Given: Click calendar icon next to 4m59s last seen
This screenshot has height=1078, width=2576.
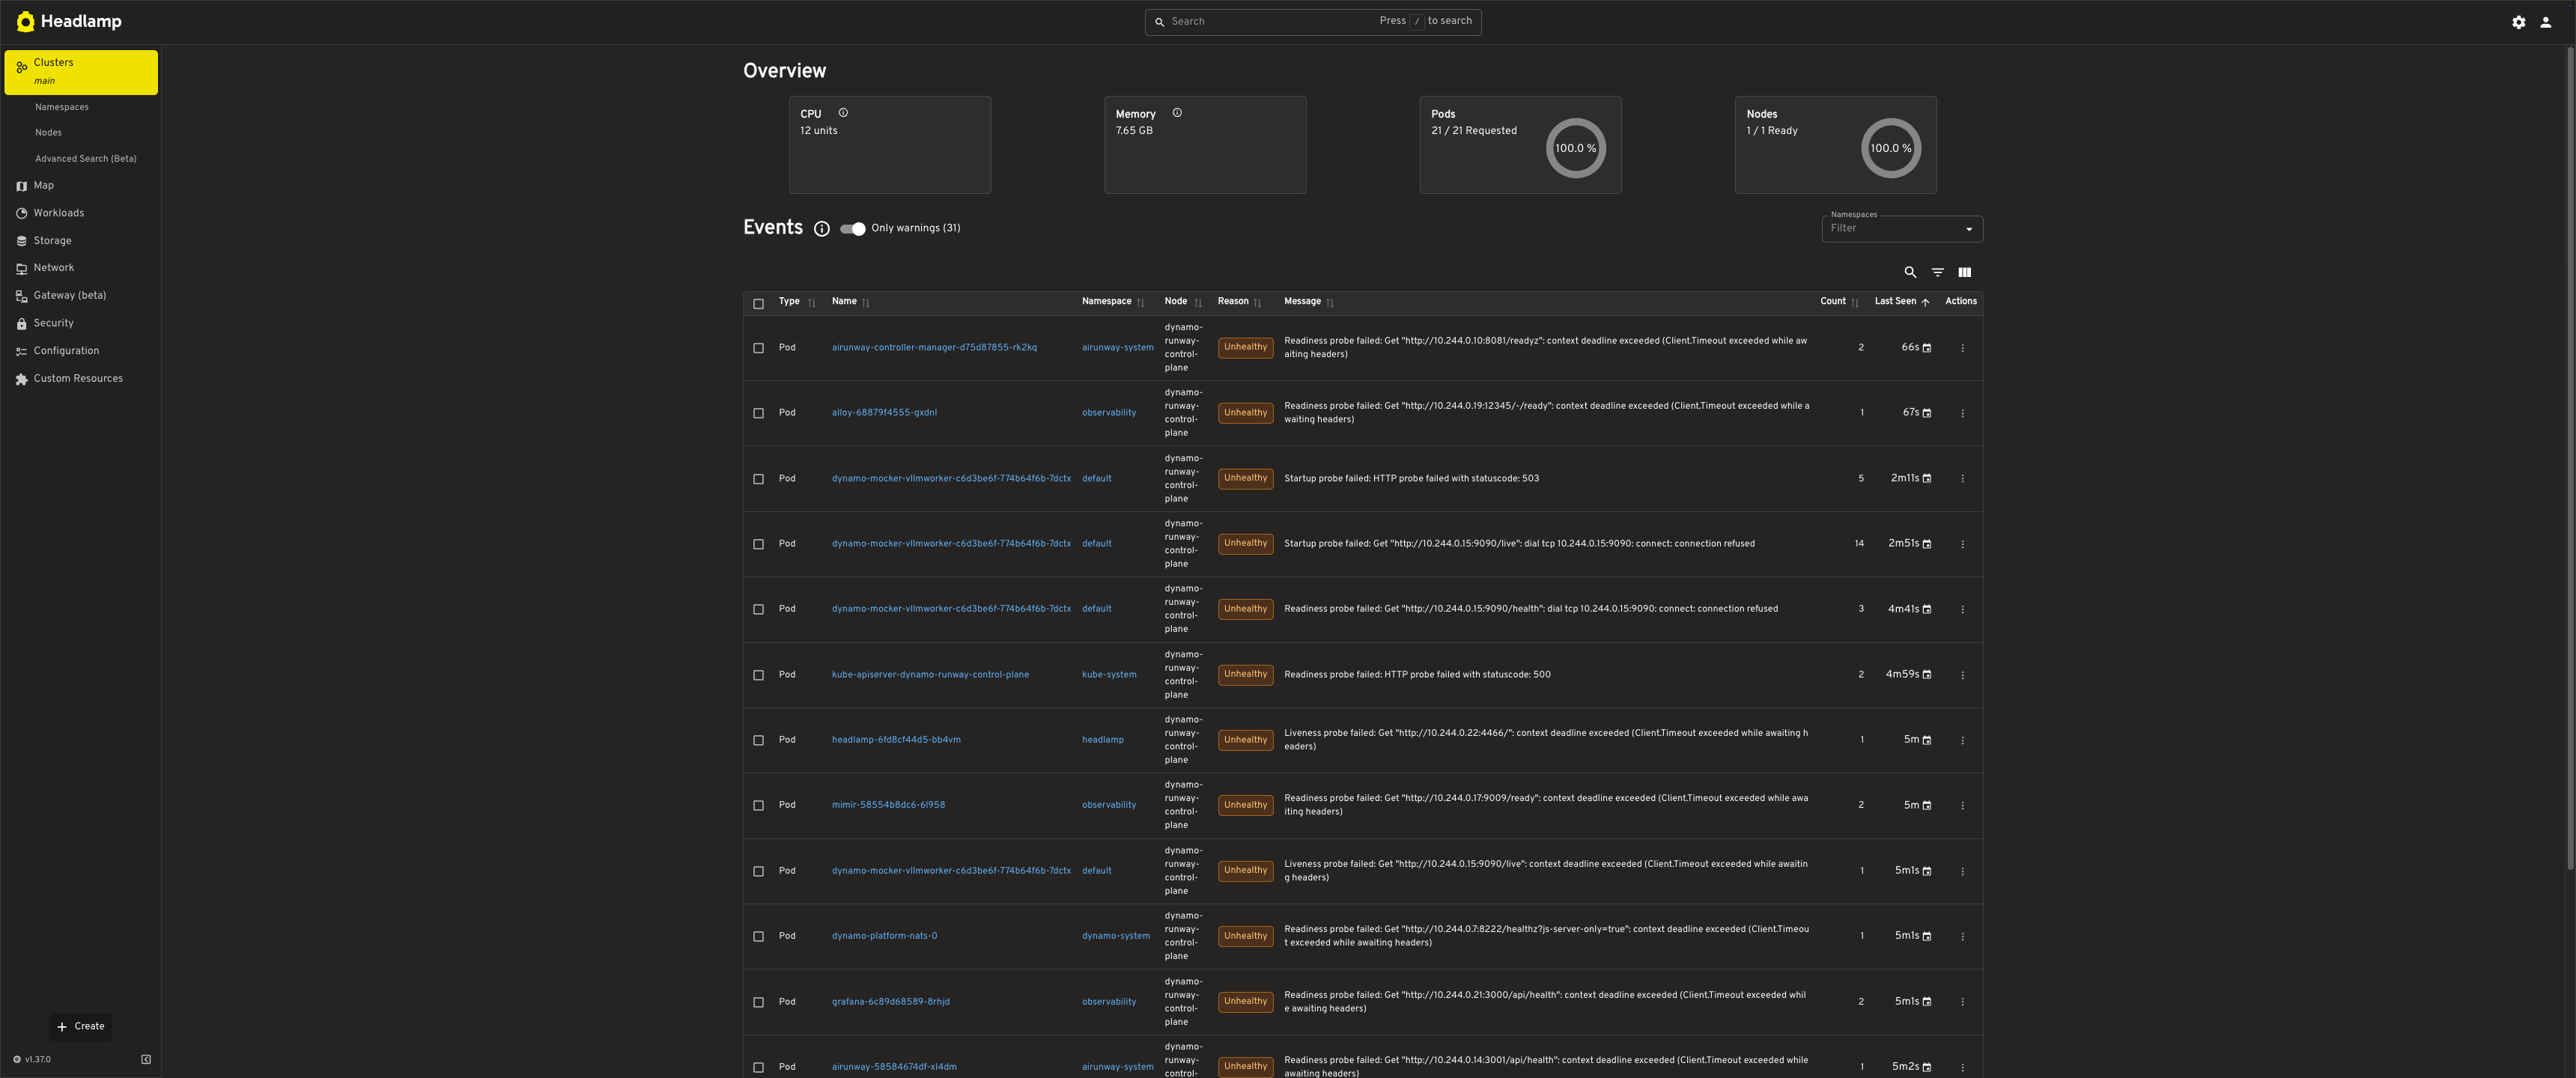Looking at the screenshot, I should (x=1927, y=675).
